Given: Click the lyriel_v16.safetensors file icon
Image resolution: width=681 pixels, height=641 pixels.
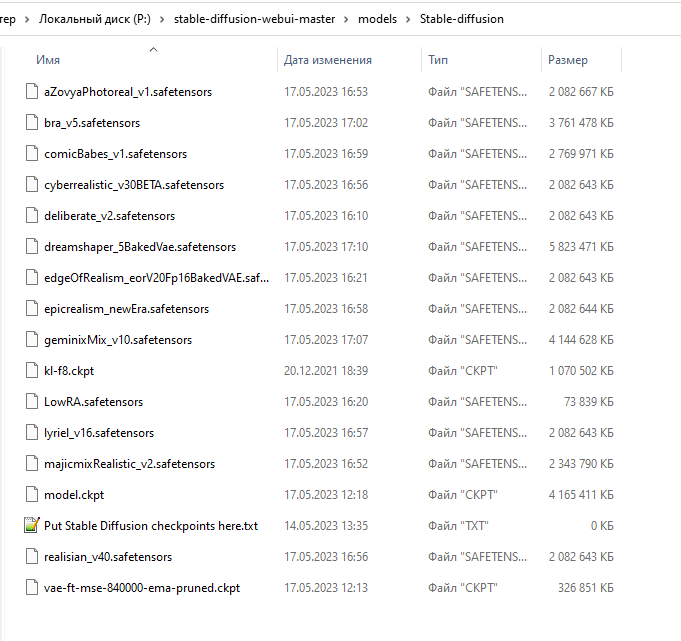Looking at the screenshot, I should coord(32,433).
